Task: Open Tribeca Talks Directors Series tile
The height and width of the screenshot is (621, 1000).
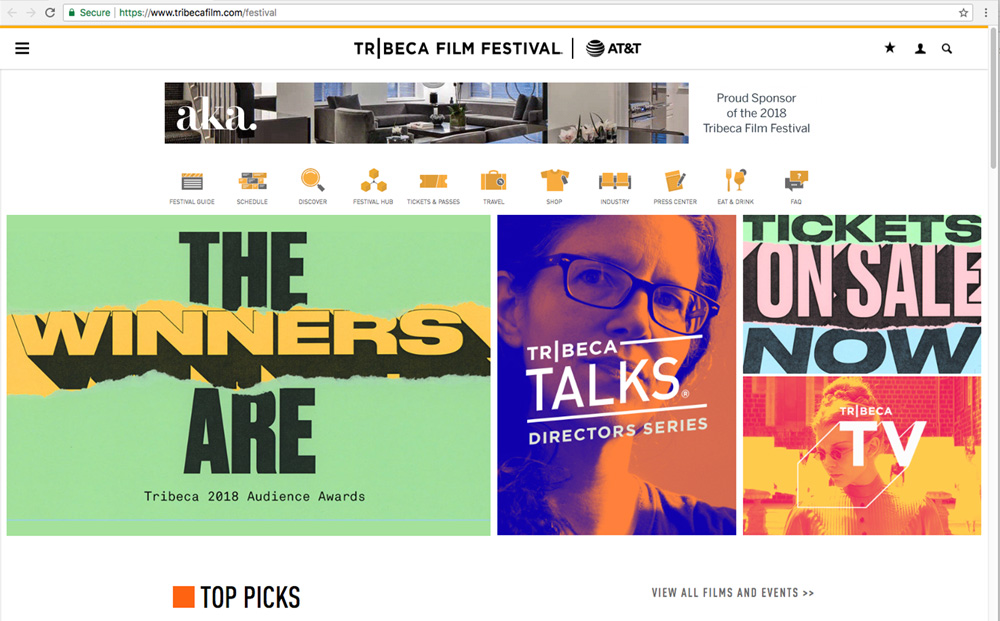Action: (617, 375)
